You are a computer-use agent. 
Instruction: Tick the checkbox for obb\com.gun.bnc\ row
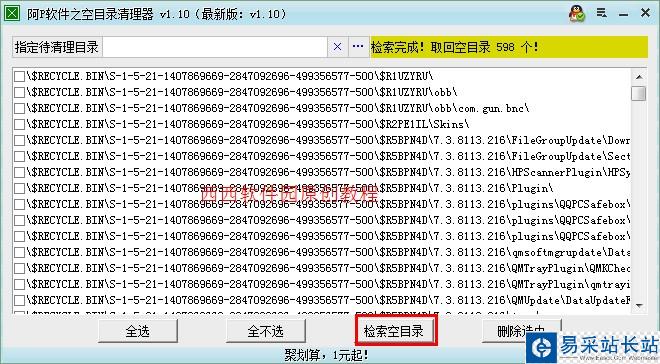pyautogui.click(x=19, y=108)
